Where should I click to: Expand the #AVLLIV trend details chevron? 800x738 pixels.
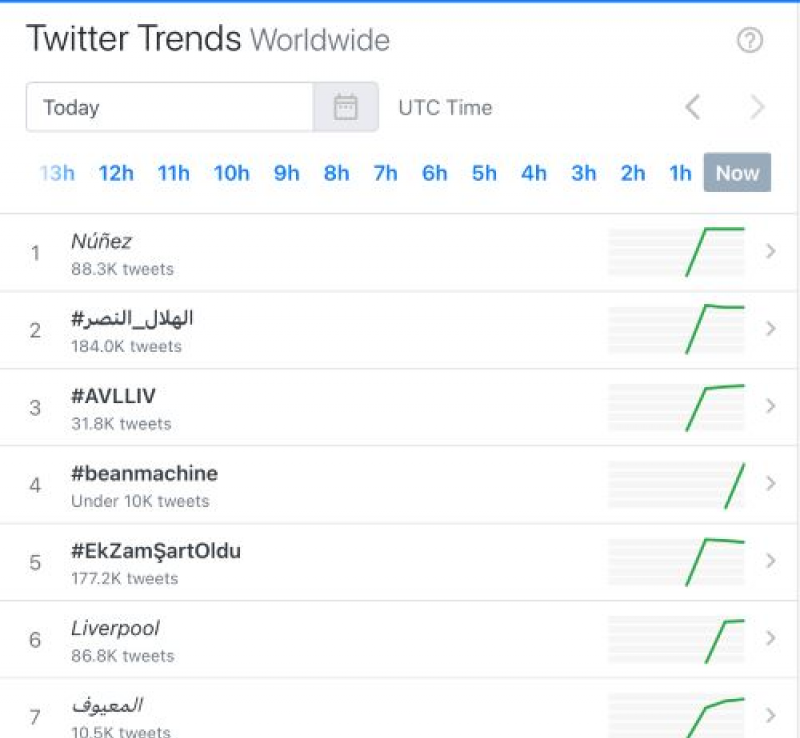coord(770,406)
